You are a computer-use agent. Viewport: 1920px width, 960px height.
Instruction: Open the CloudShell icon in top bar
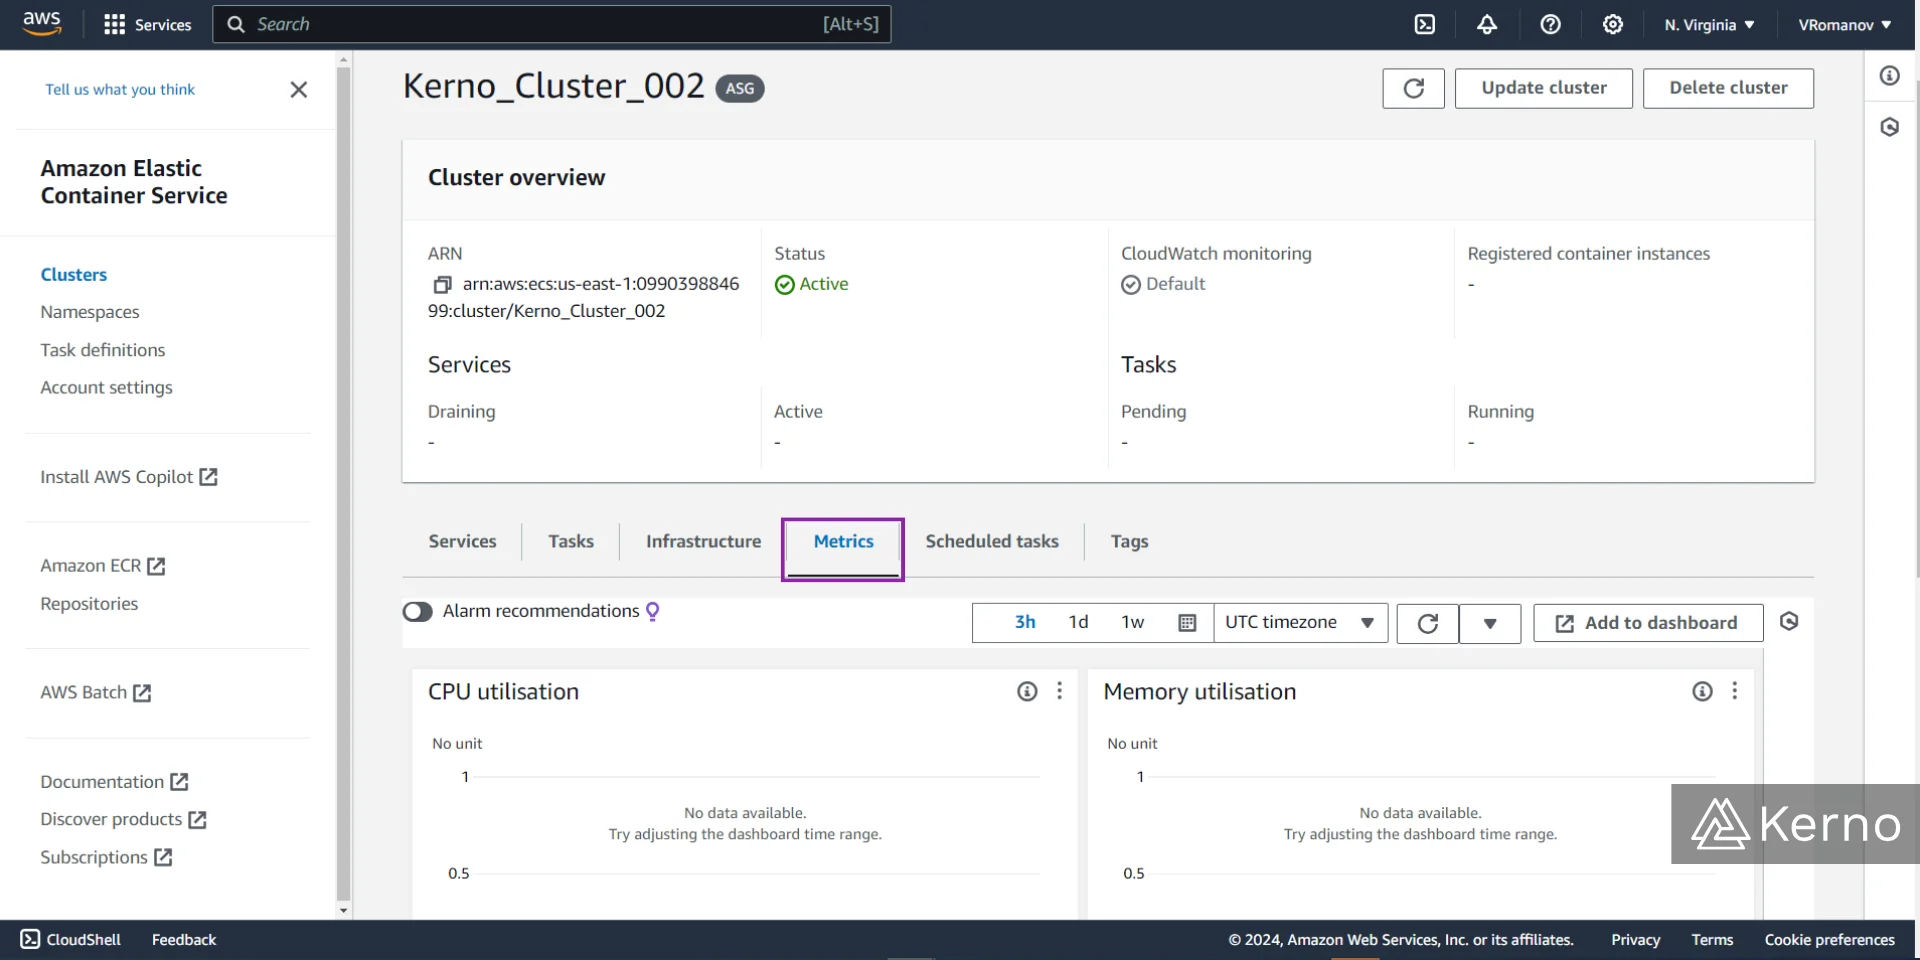1425,24
